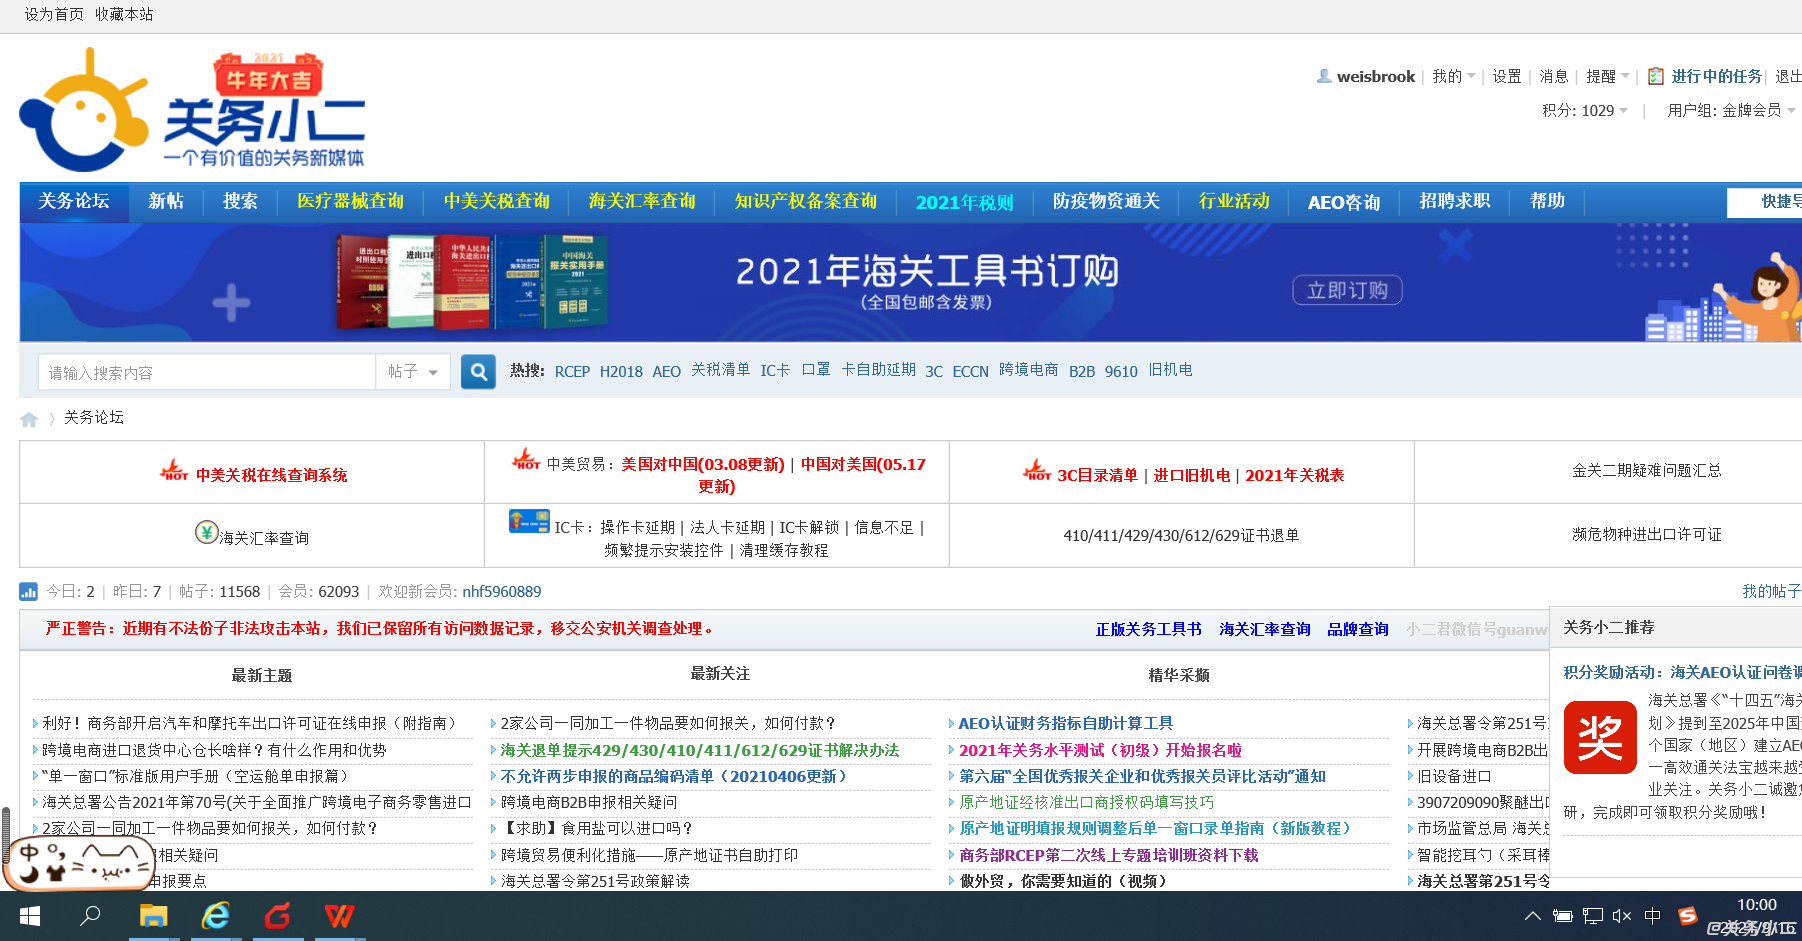1802x941 pixels.
Task: Click the 中 language indicator in tray
Action: (x=1652, y=916)
